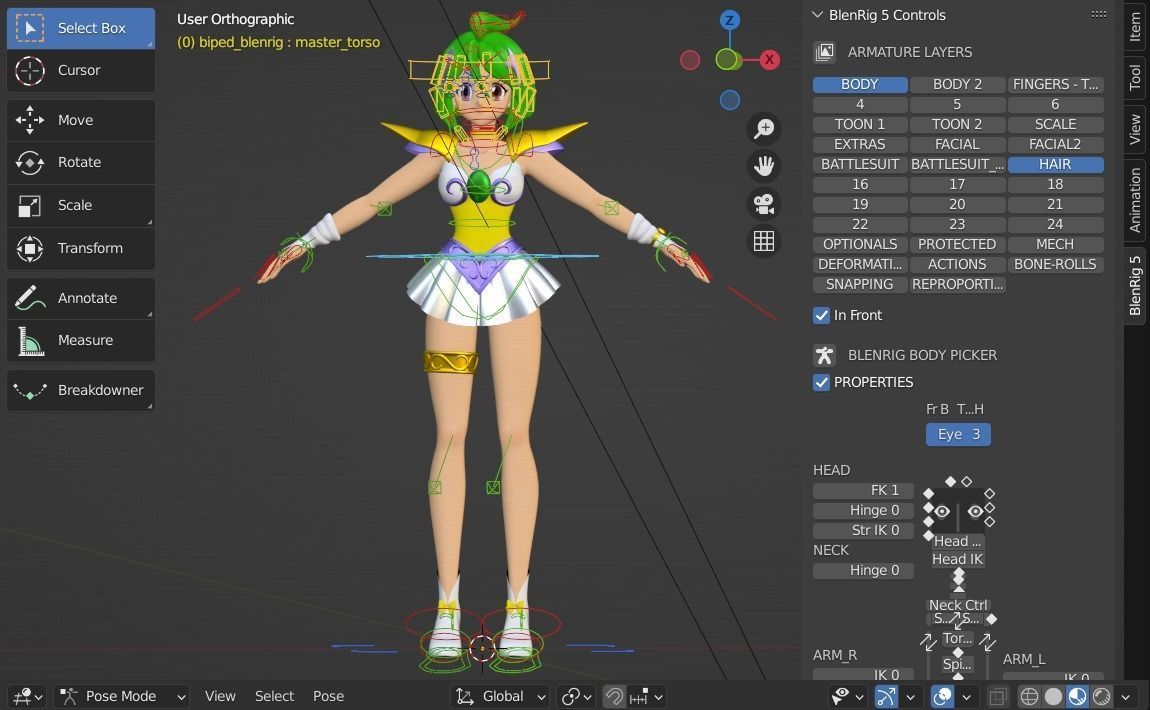Adjust the HEAD Hinge 0 slider
Image resolution: width=1150 pixels, height=710 pixels.
(863, 510)
